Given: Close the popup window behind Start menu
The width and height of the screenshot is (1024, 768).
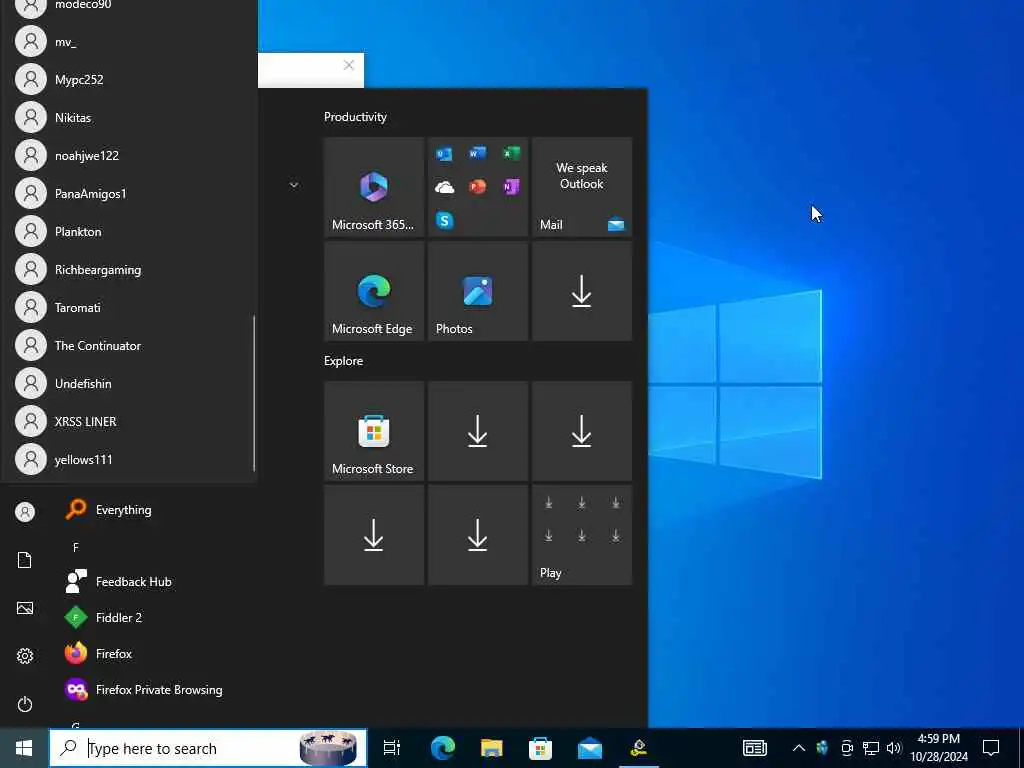Looking at the screenshot, I should (x=349, y=65).
